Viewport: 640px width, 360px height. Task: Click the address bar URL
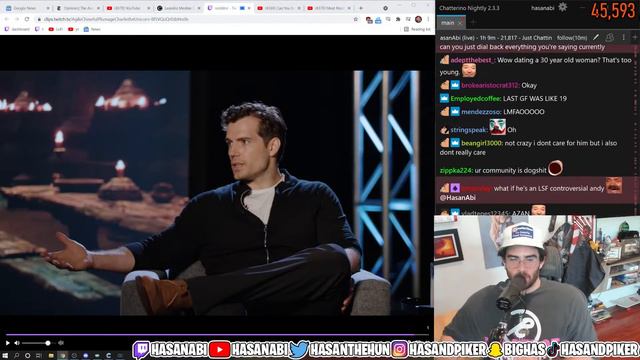(116, 19)
